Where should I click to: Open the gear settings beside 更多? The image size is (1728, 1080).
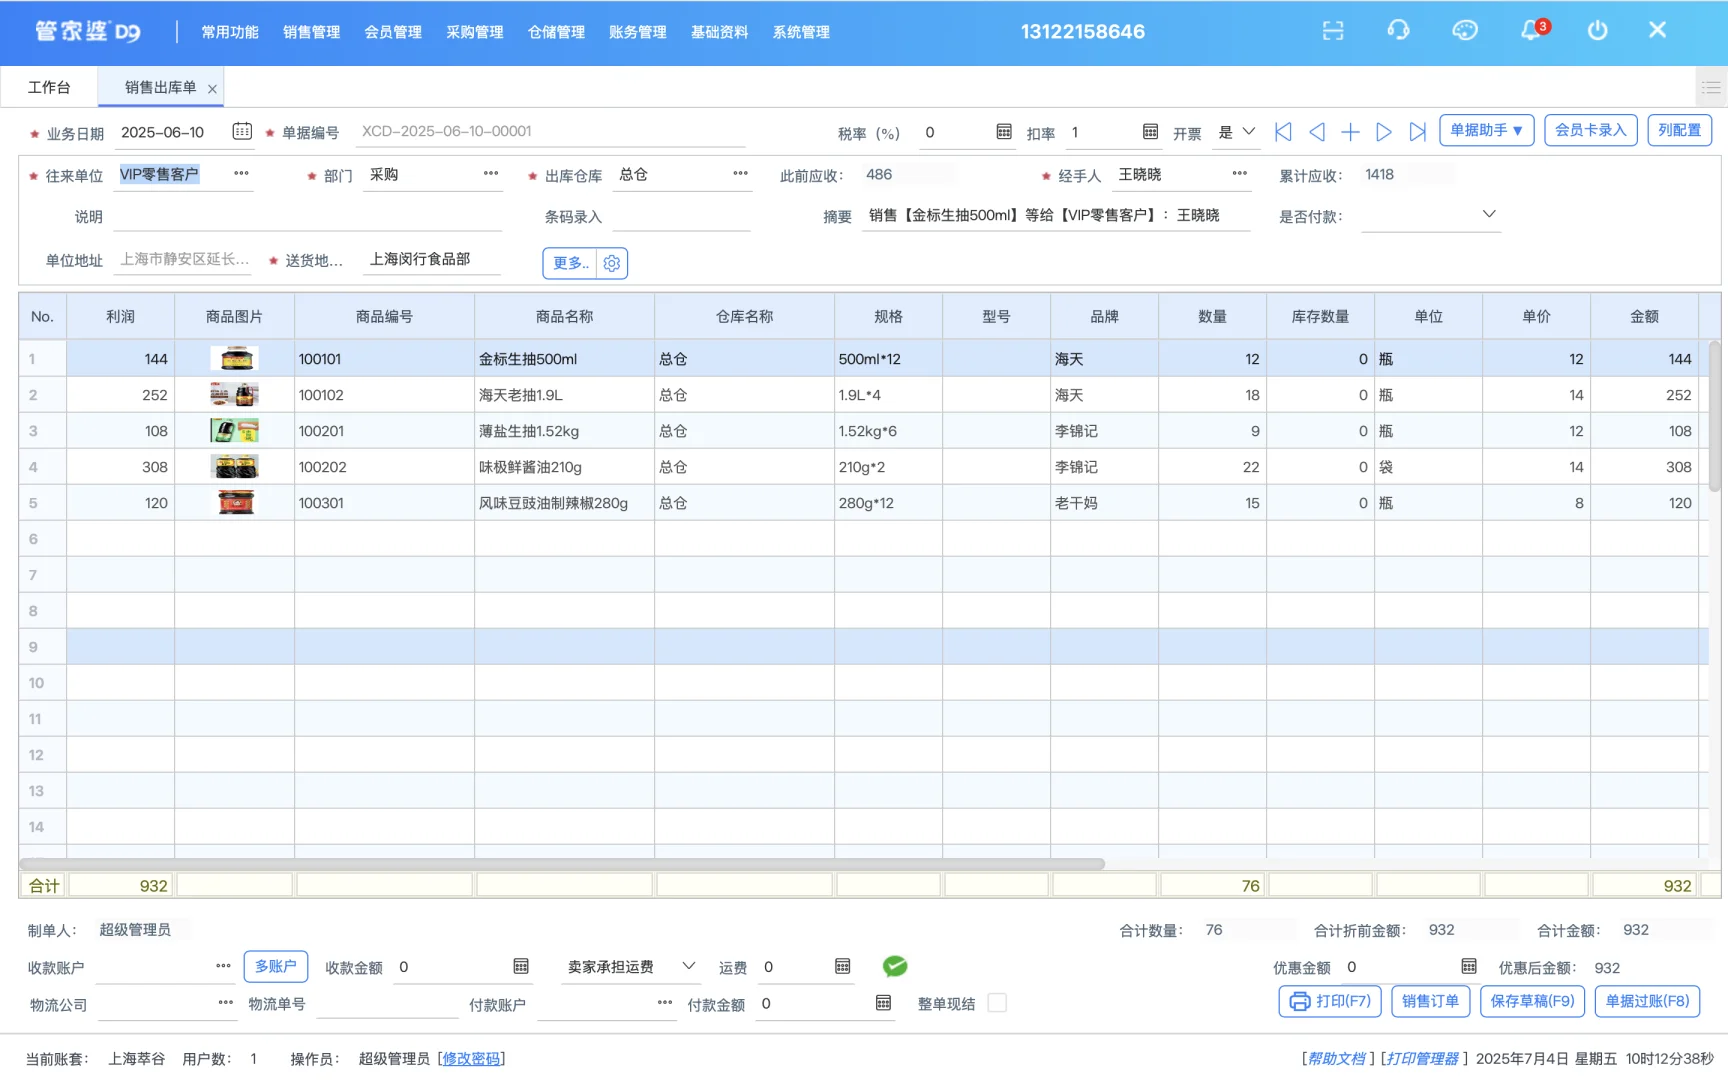[612, 263]
